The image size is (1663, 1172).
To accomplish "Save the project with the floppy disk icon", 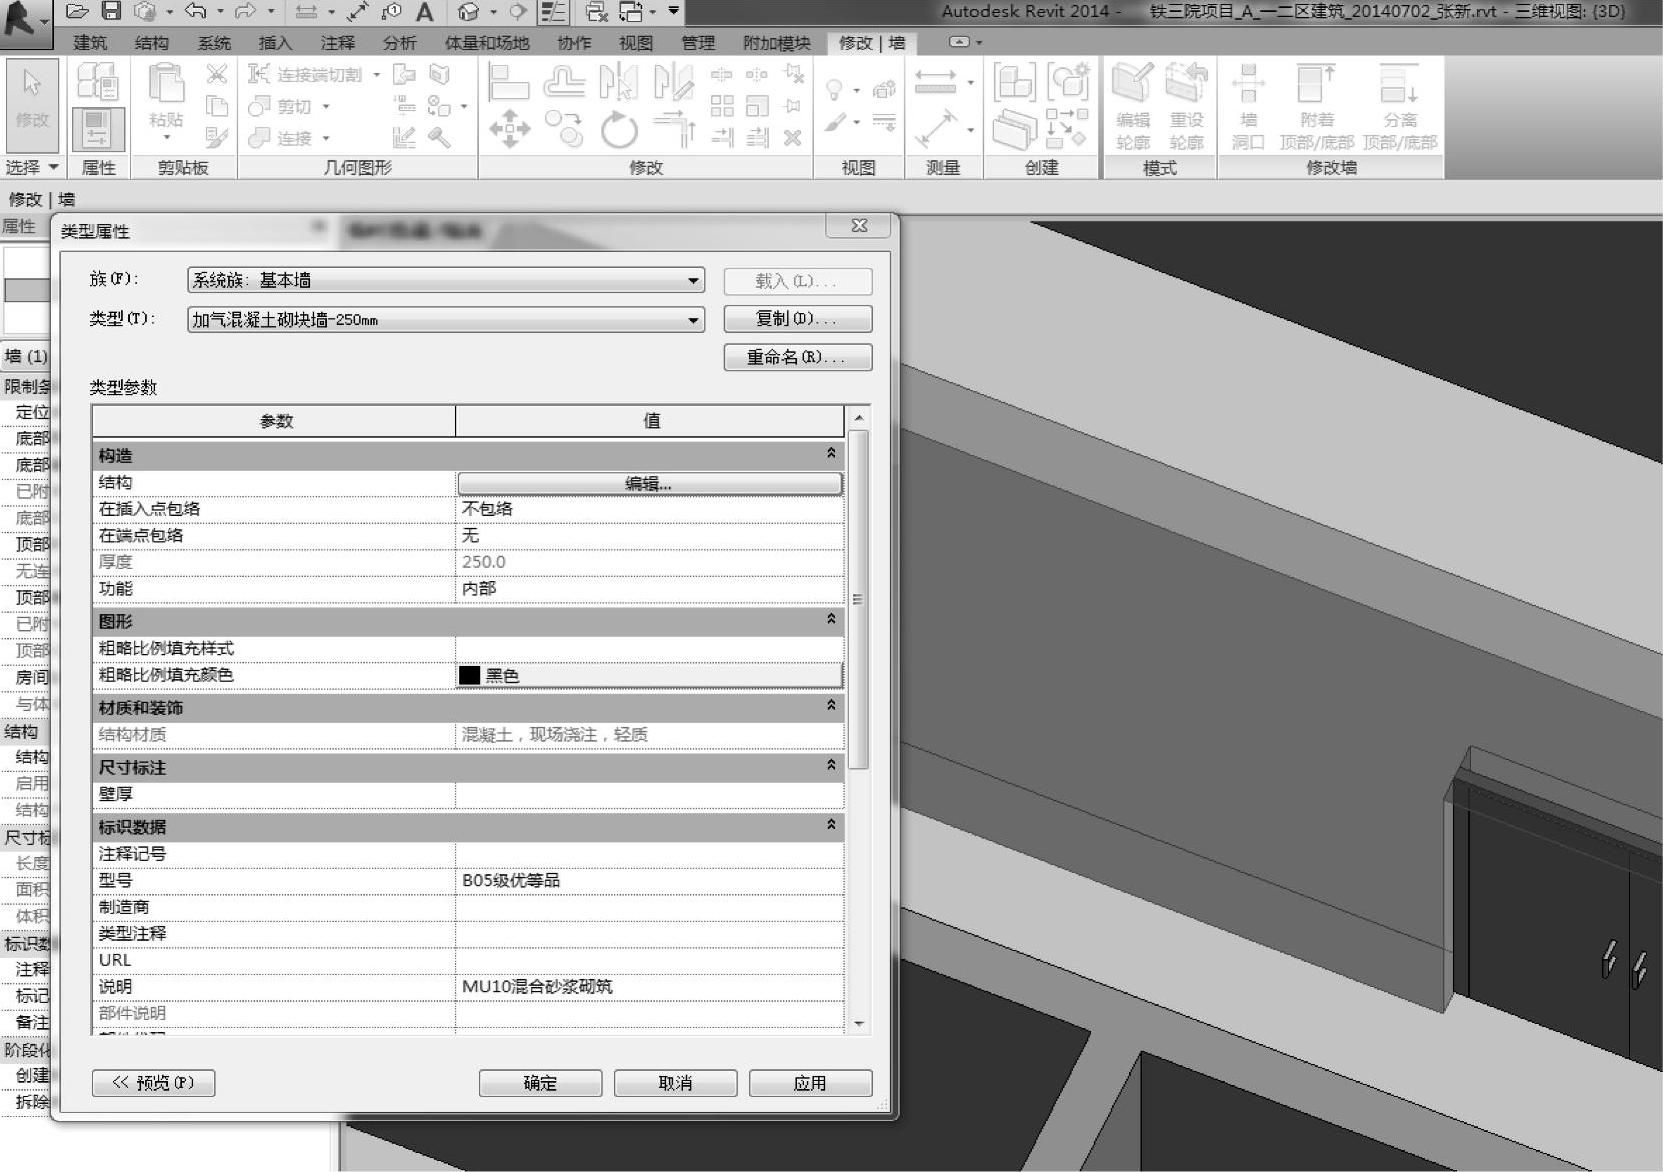I will 111,12.
